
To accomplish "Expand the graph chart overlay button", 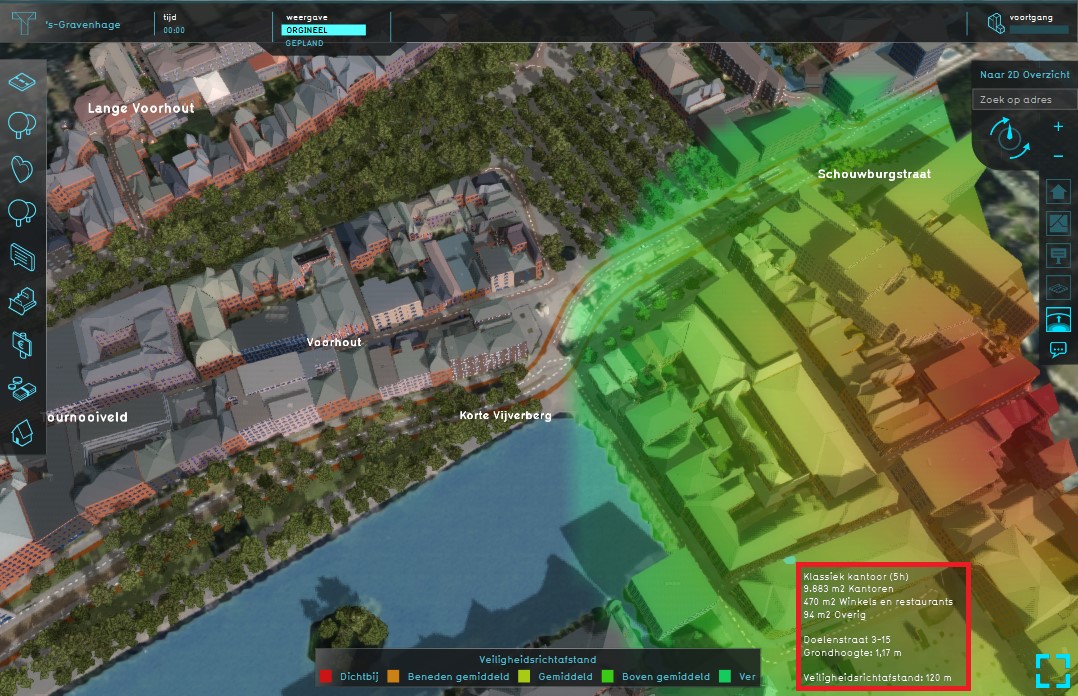I will point(1058,223).
